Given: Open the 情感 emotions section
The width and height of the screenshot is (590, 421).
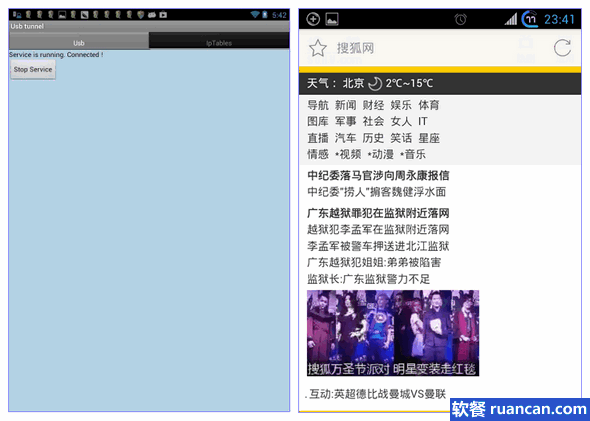Looking at the screenshot, I should tap(318, 154).
